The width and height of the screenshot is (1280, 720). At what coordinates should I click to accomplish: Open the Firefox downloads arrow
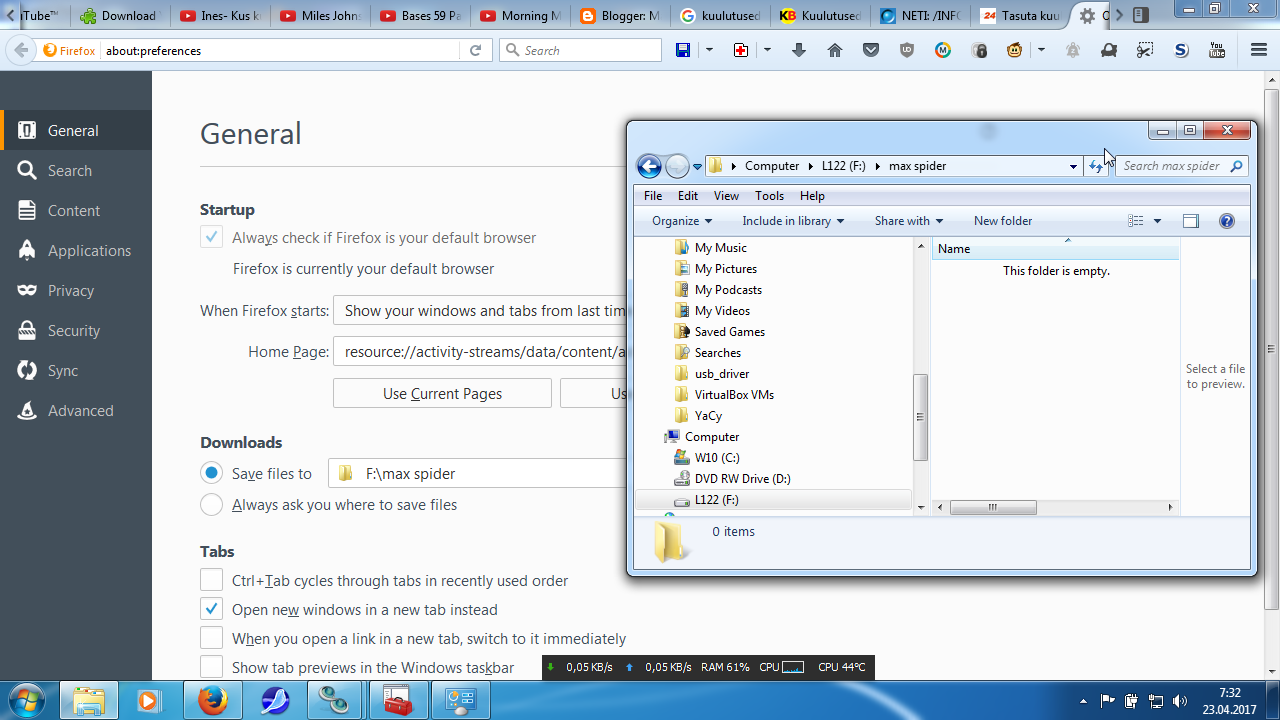(799, 50)
